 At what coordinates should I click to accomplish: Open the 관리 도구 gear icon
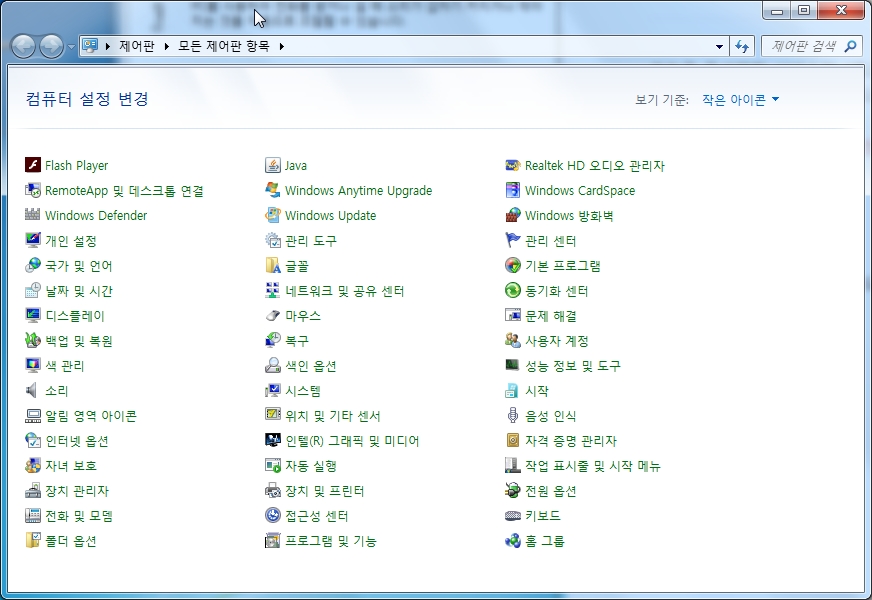coord(272,240)
